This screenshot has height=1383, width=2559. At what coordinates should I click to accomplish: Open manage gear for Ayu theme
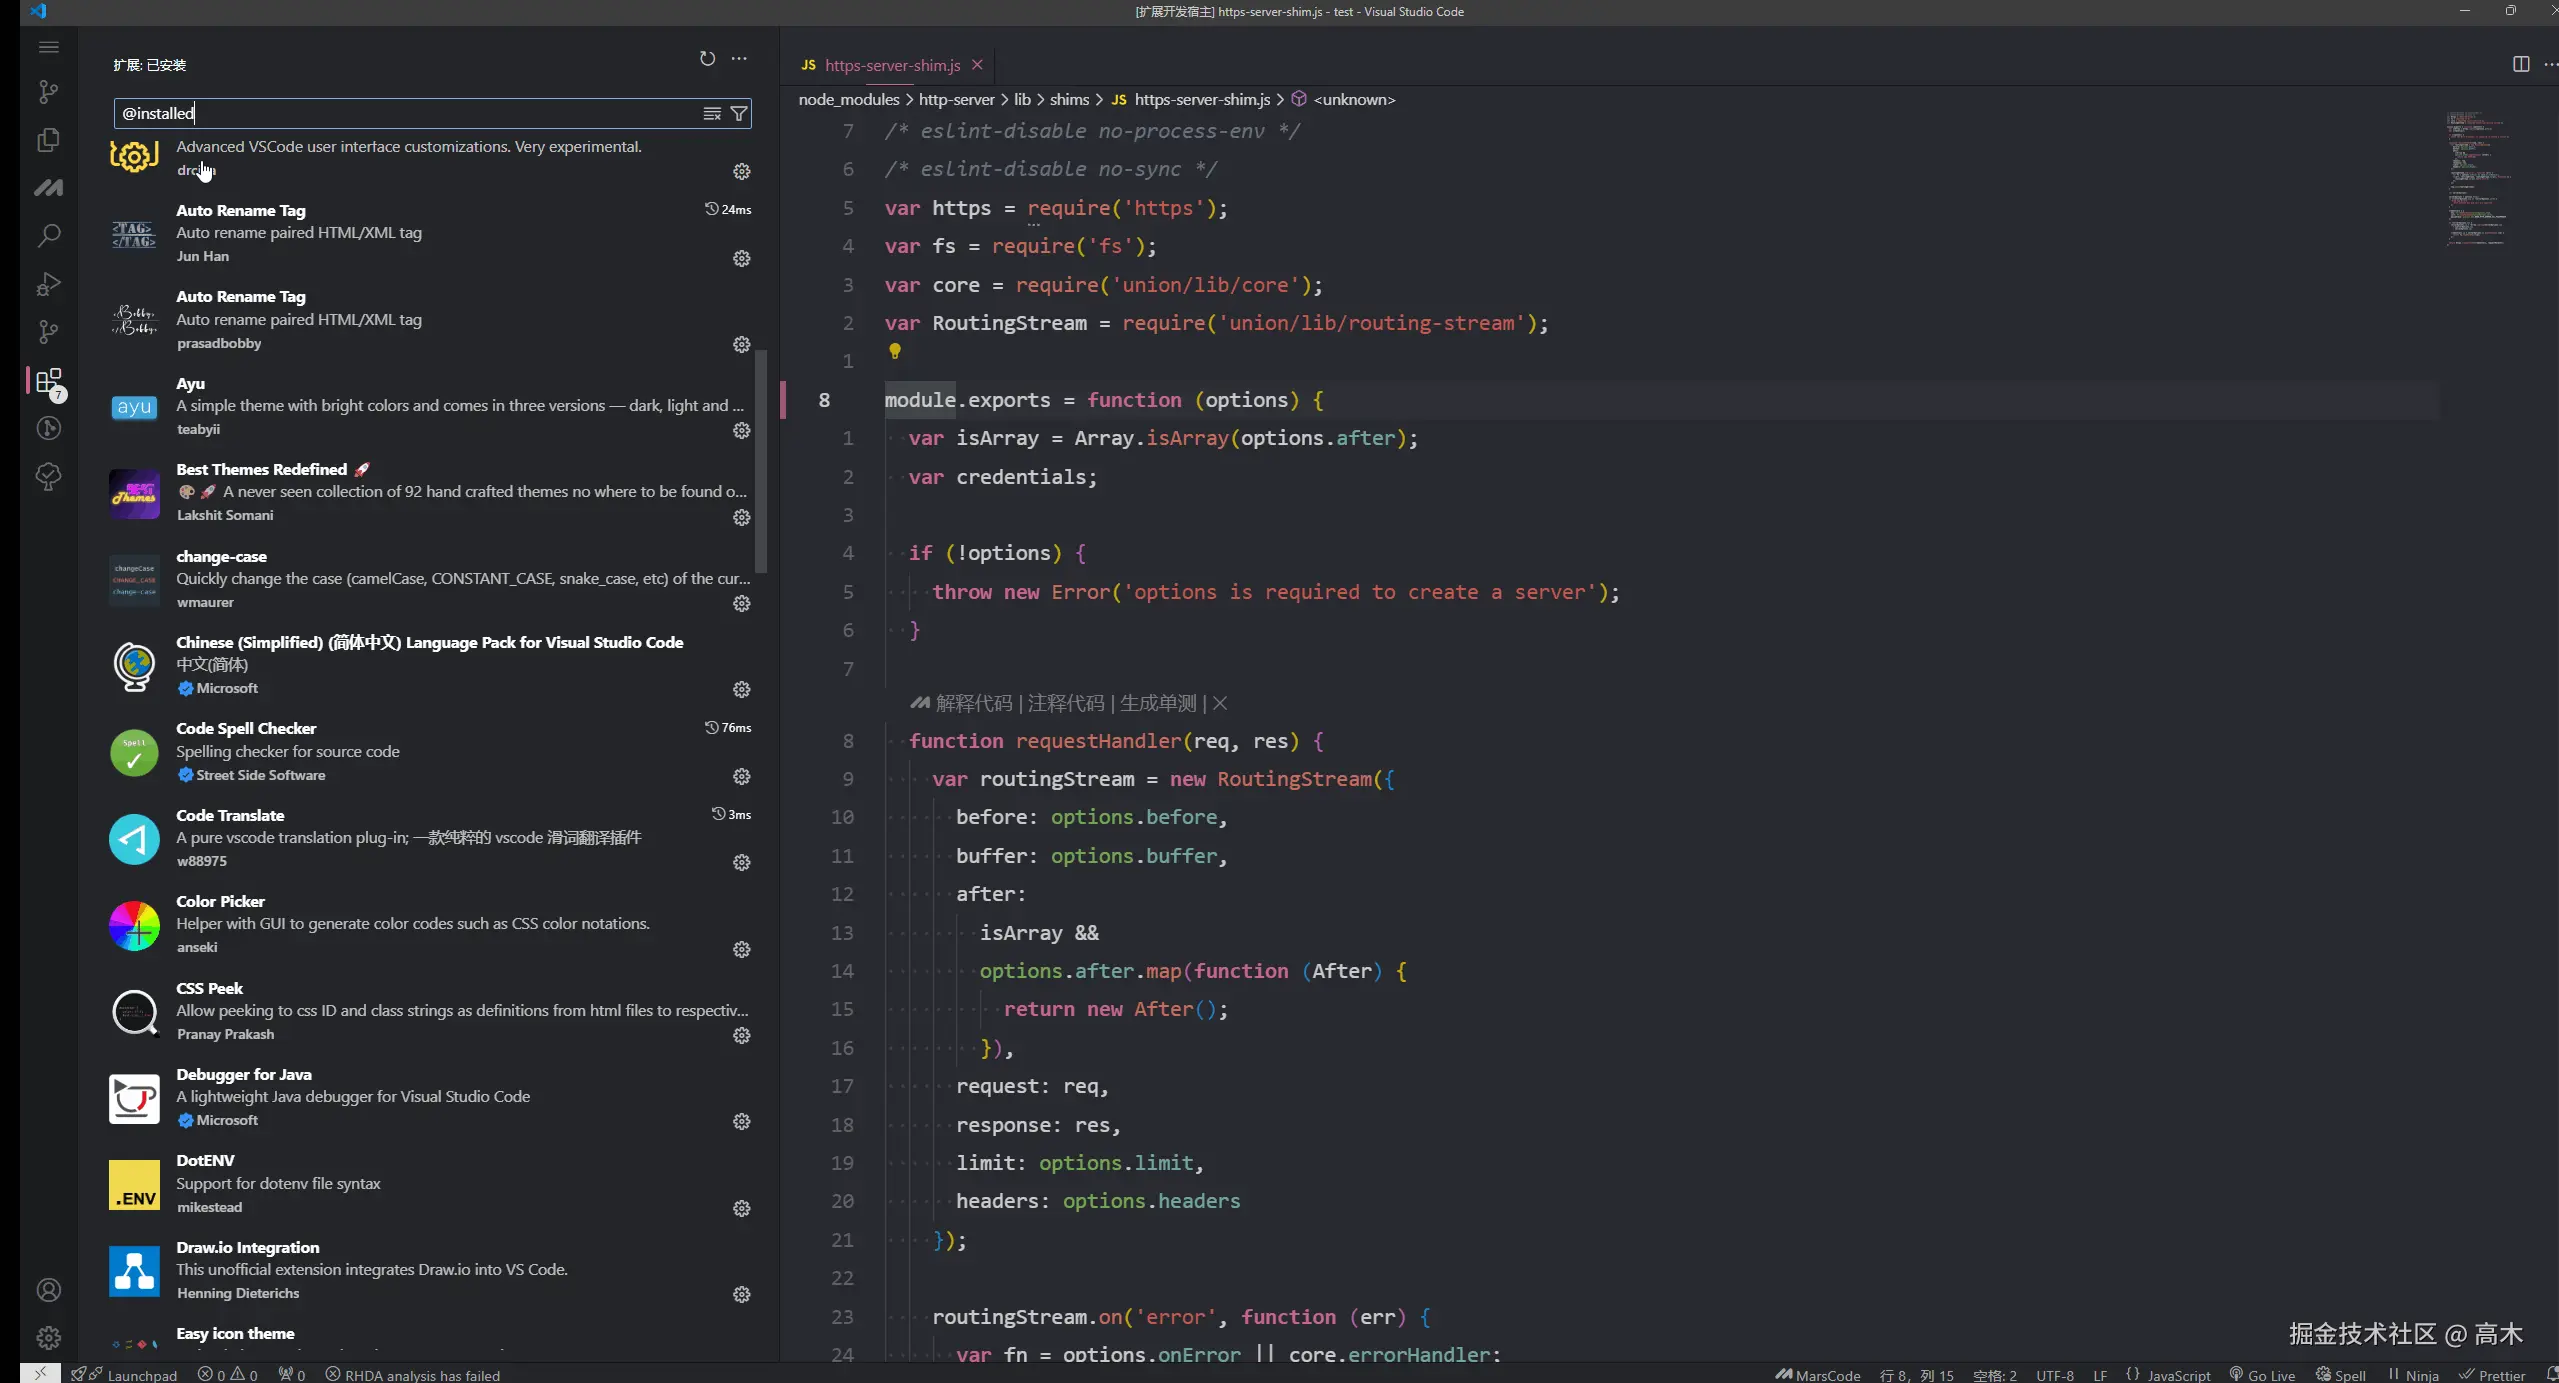coord(742,430)
